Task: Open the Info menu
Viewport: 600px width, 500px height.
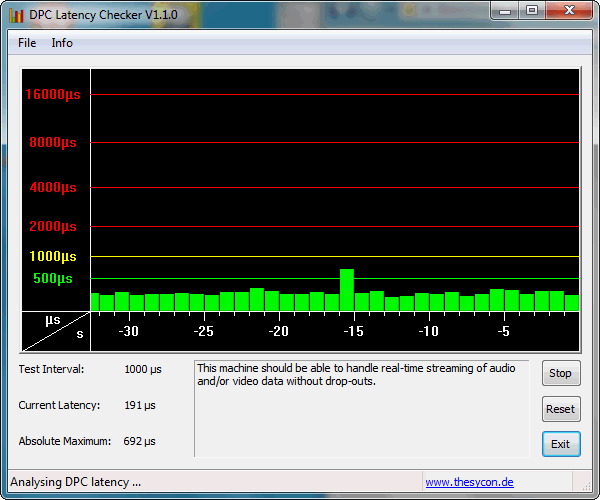Action: (62, 43)
